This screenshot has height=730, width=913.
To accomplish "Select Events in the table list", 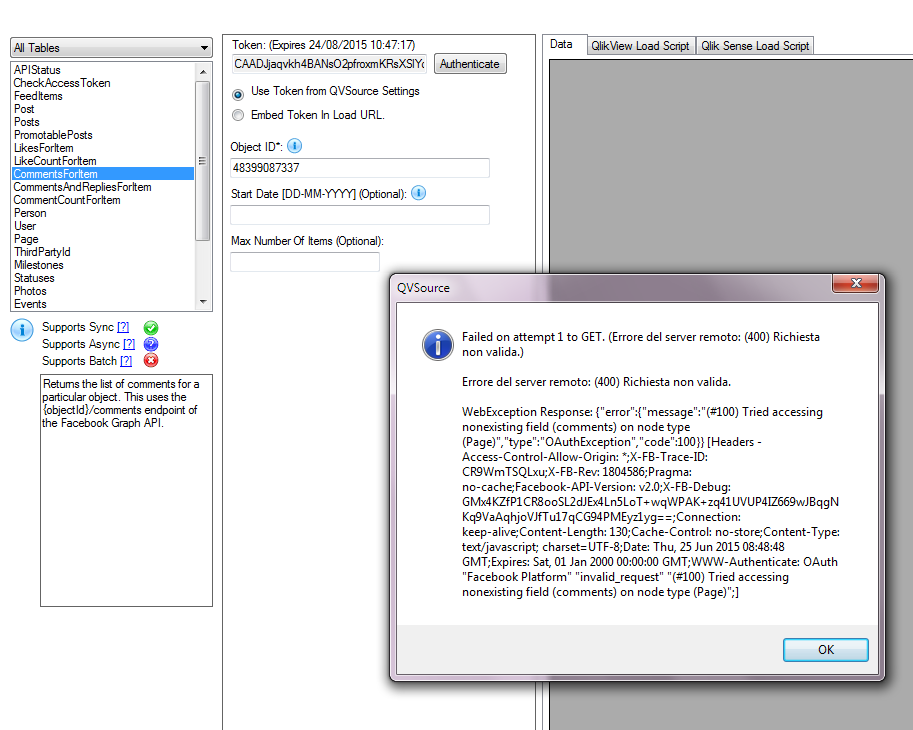I will coord(103,304).
